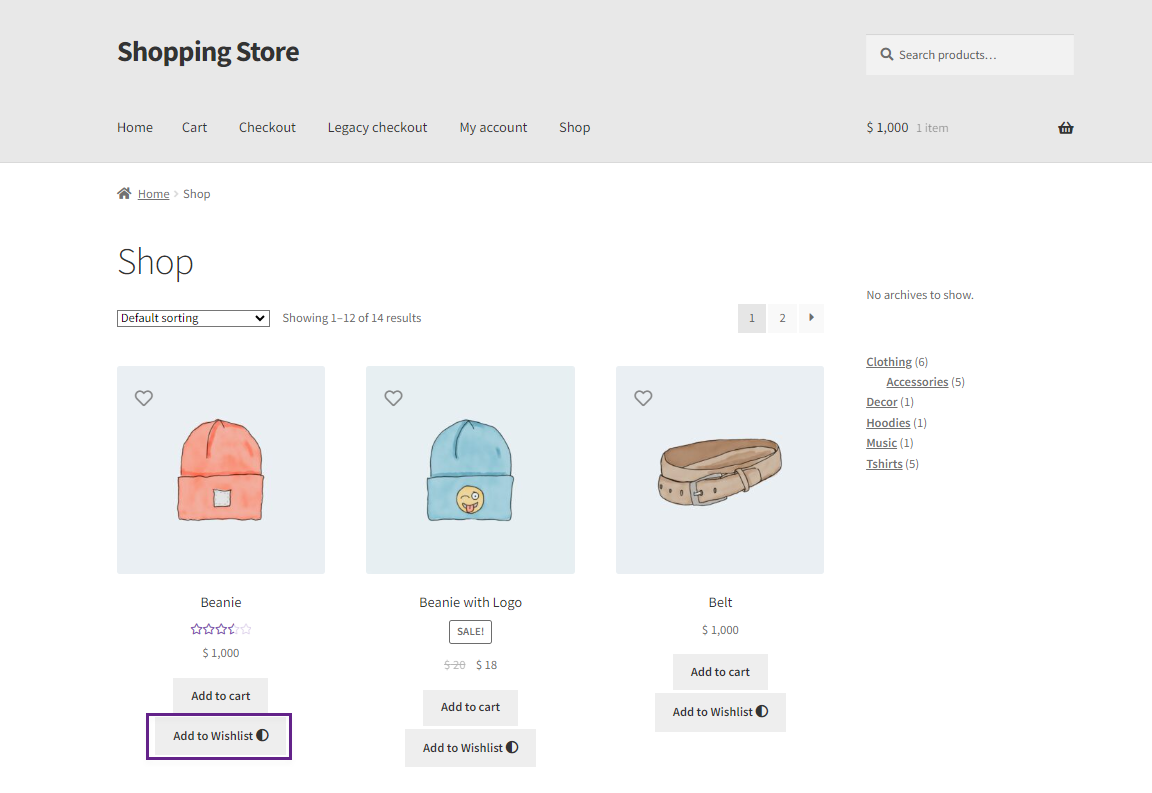Add Beanie with Logo to cart
Image resolution: width=1152 pixels, height=793 pixels.
coord(470,707)
